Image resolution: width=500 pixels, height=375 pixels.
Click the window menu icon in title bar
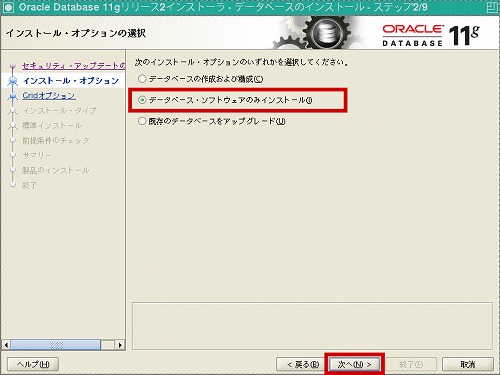tap(8, 8)
